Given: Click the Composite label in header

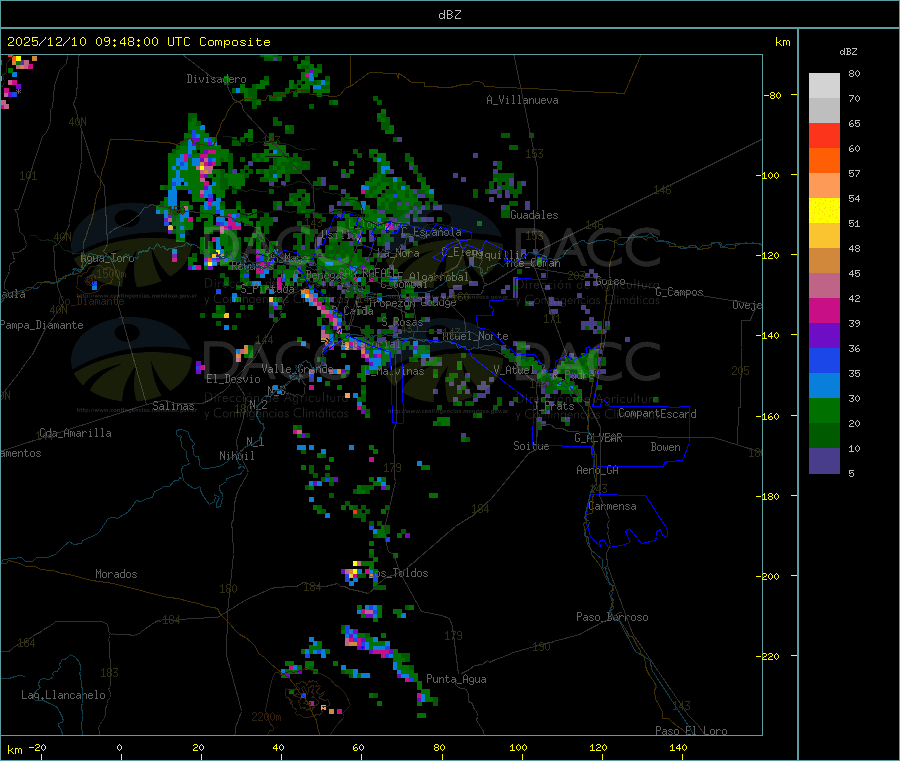Looking at the screenshot, I should (x=235, y=42).
